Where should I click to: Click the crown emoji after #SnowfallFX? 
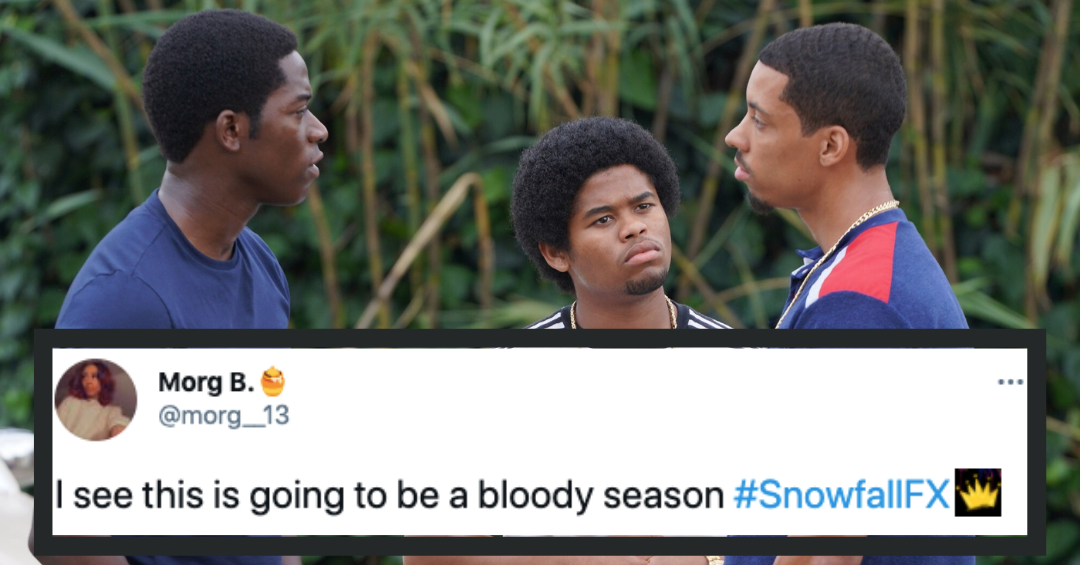(977, 493)
